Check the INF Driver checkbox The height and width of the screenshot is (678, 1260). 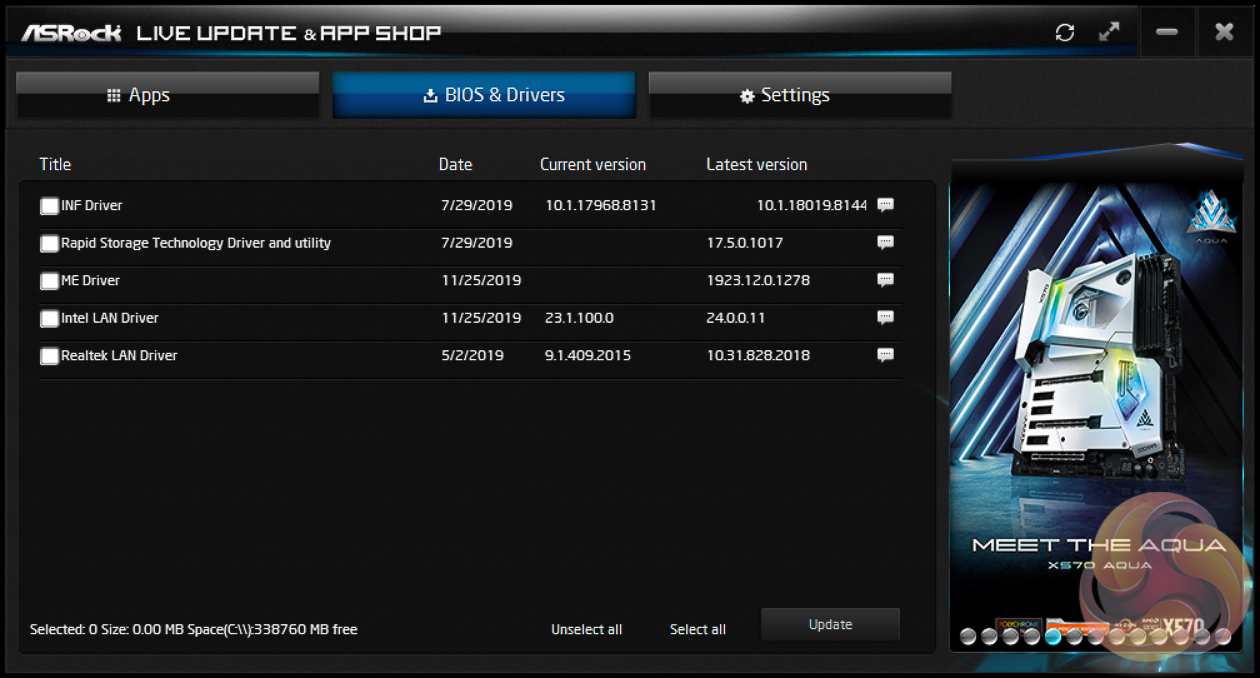49,206
